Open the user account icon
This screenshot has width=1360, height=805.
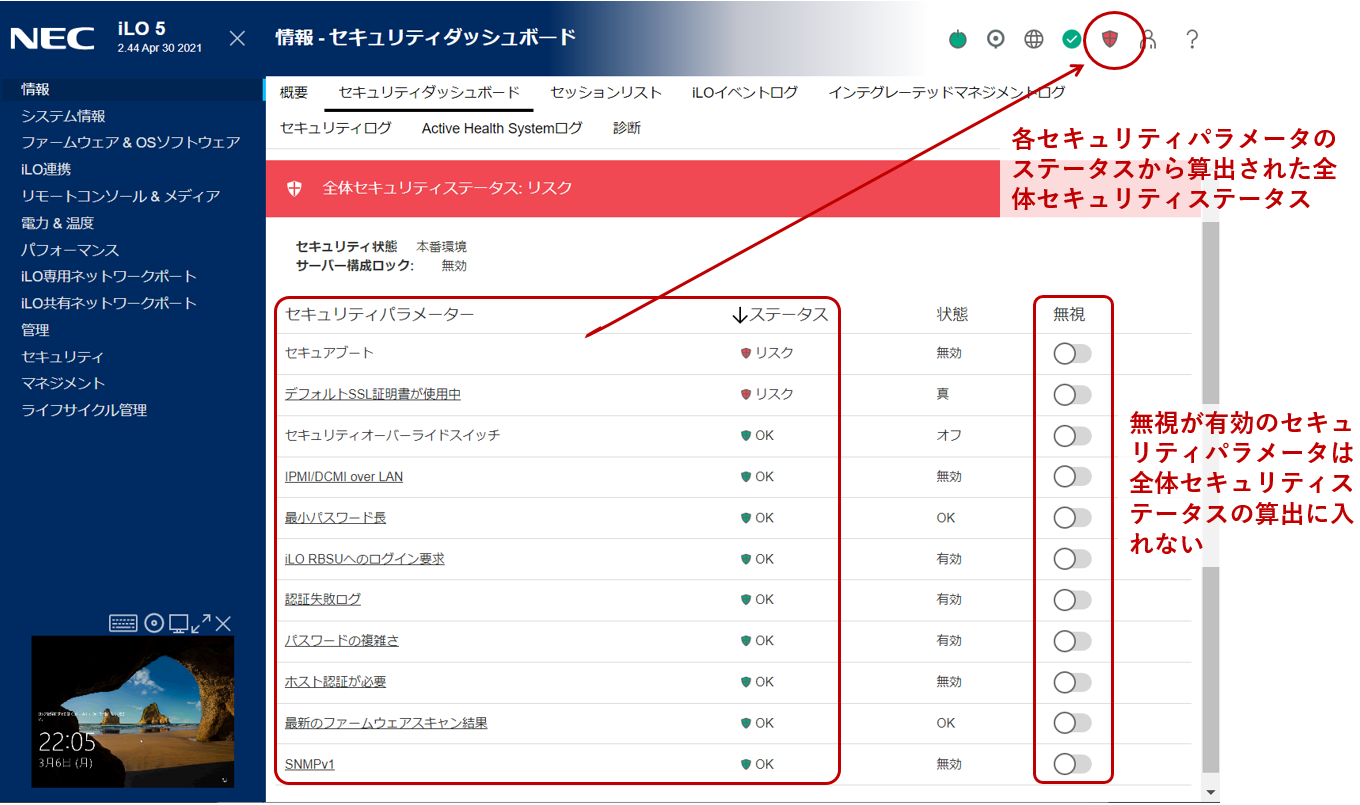pos(1148,39)
